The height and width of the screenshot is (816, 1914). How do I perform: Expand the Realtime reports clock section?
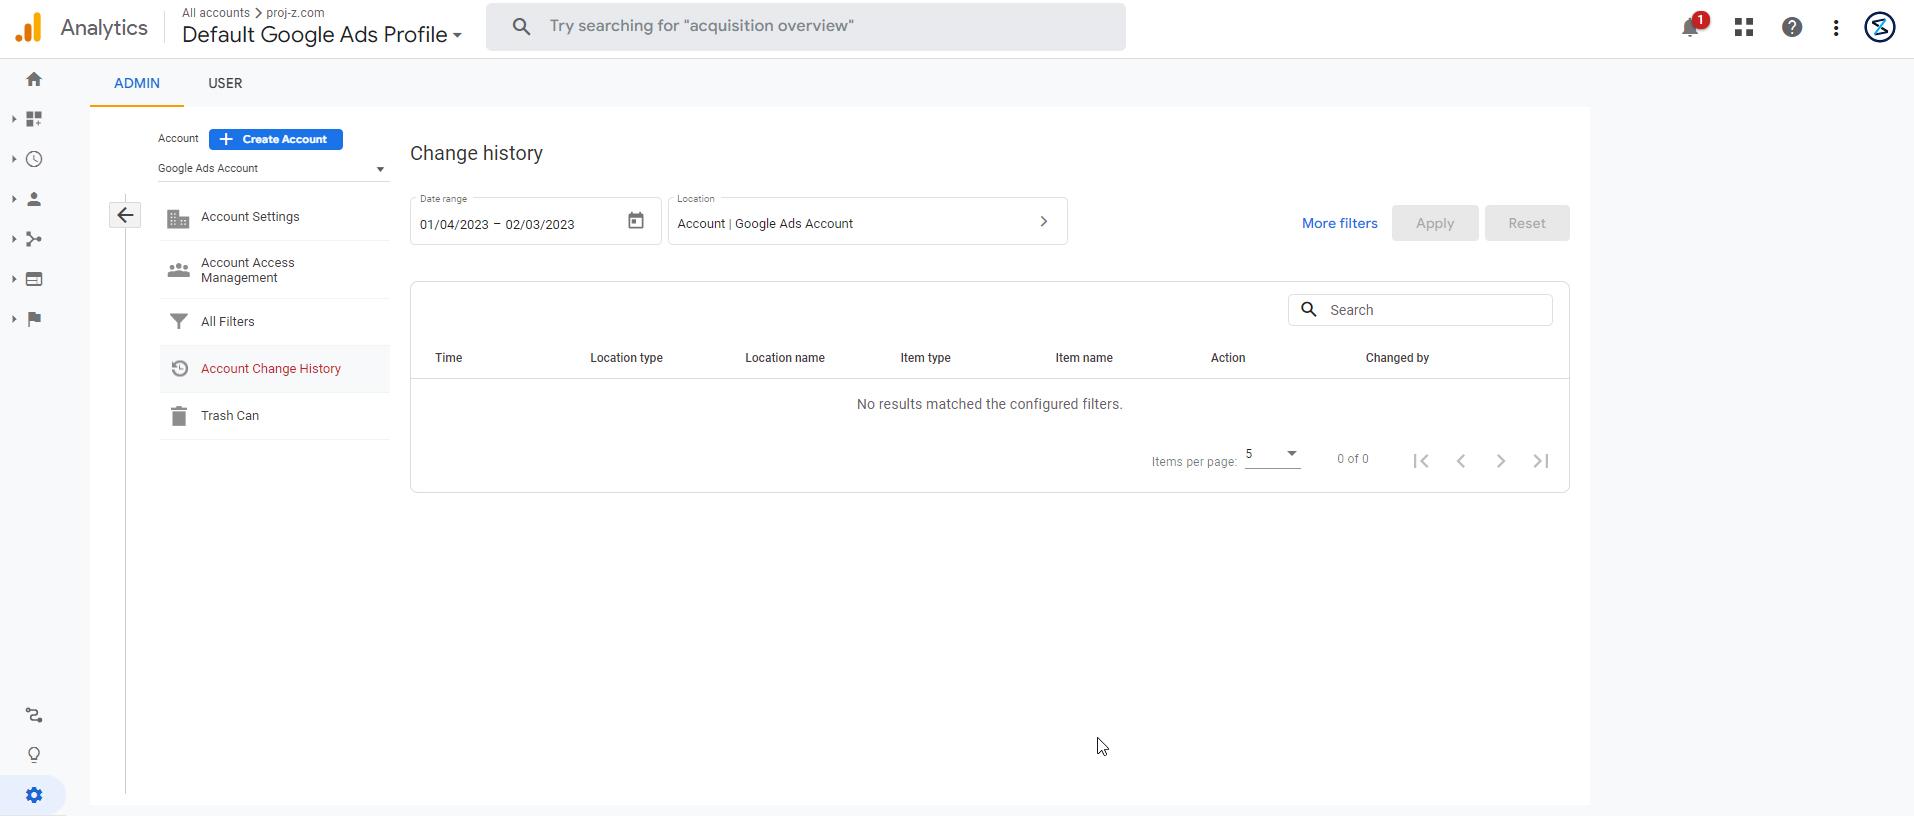(34, 160)
